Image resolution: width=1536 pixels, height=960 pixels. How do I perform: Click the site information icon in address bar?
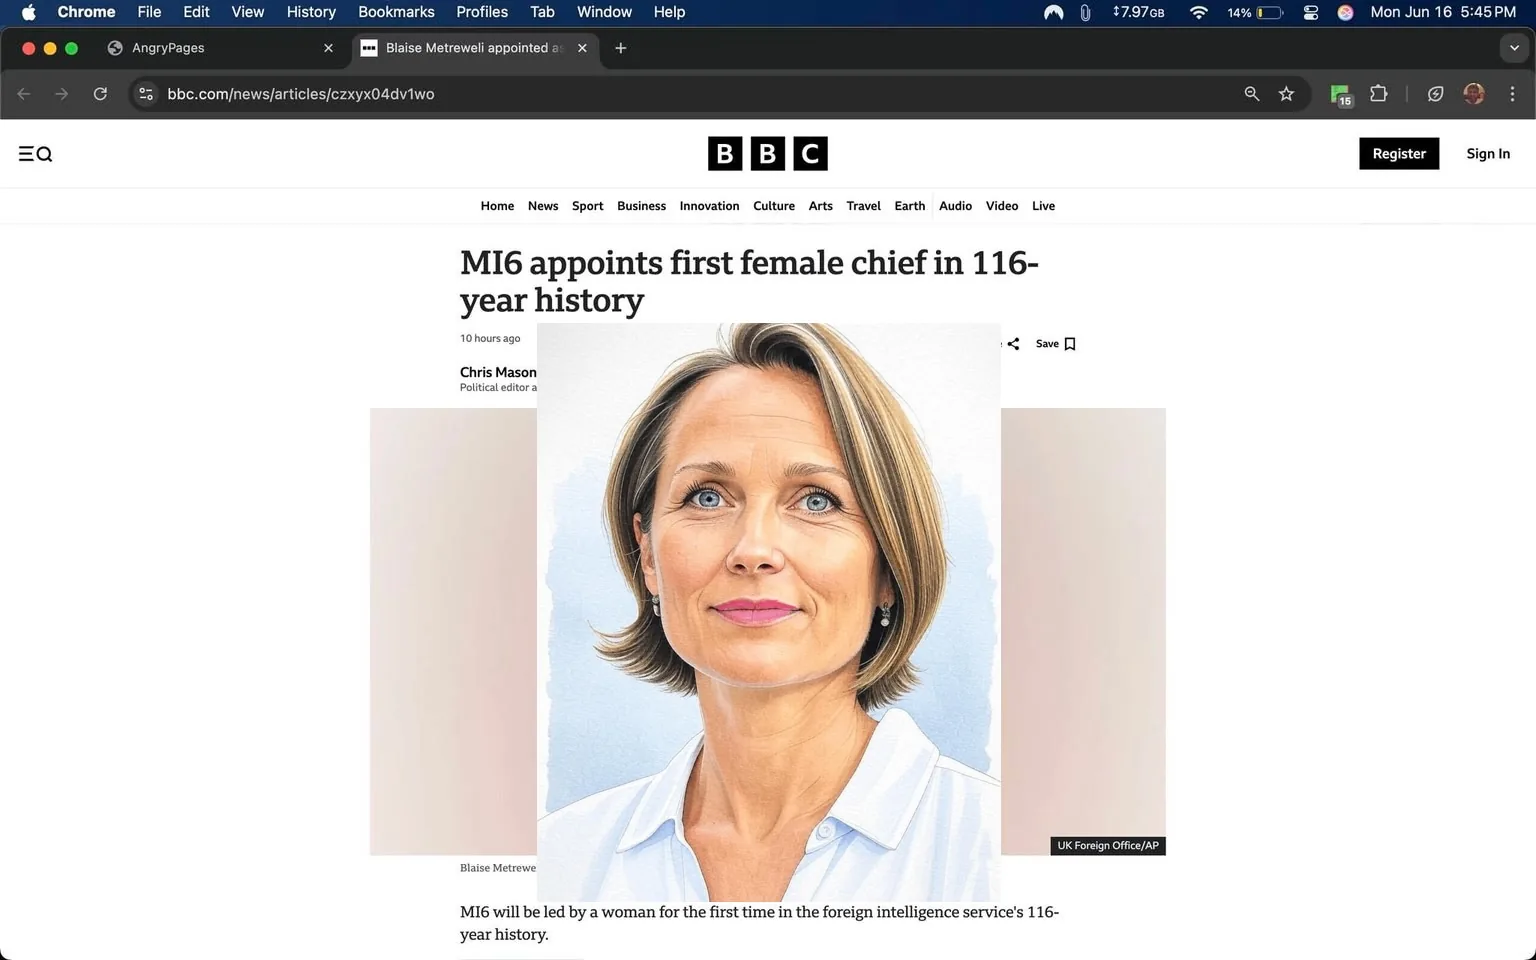click(x=146, y=93)
